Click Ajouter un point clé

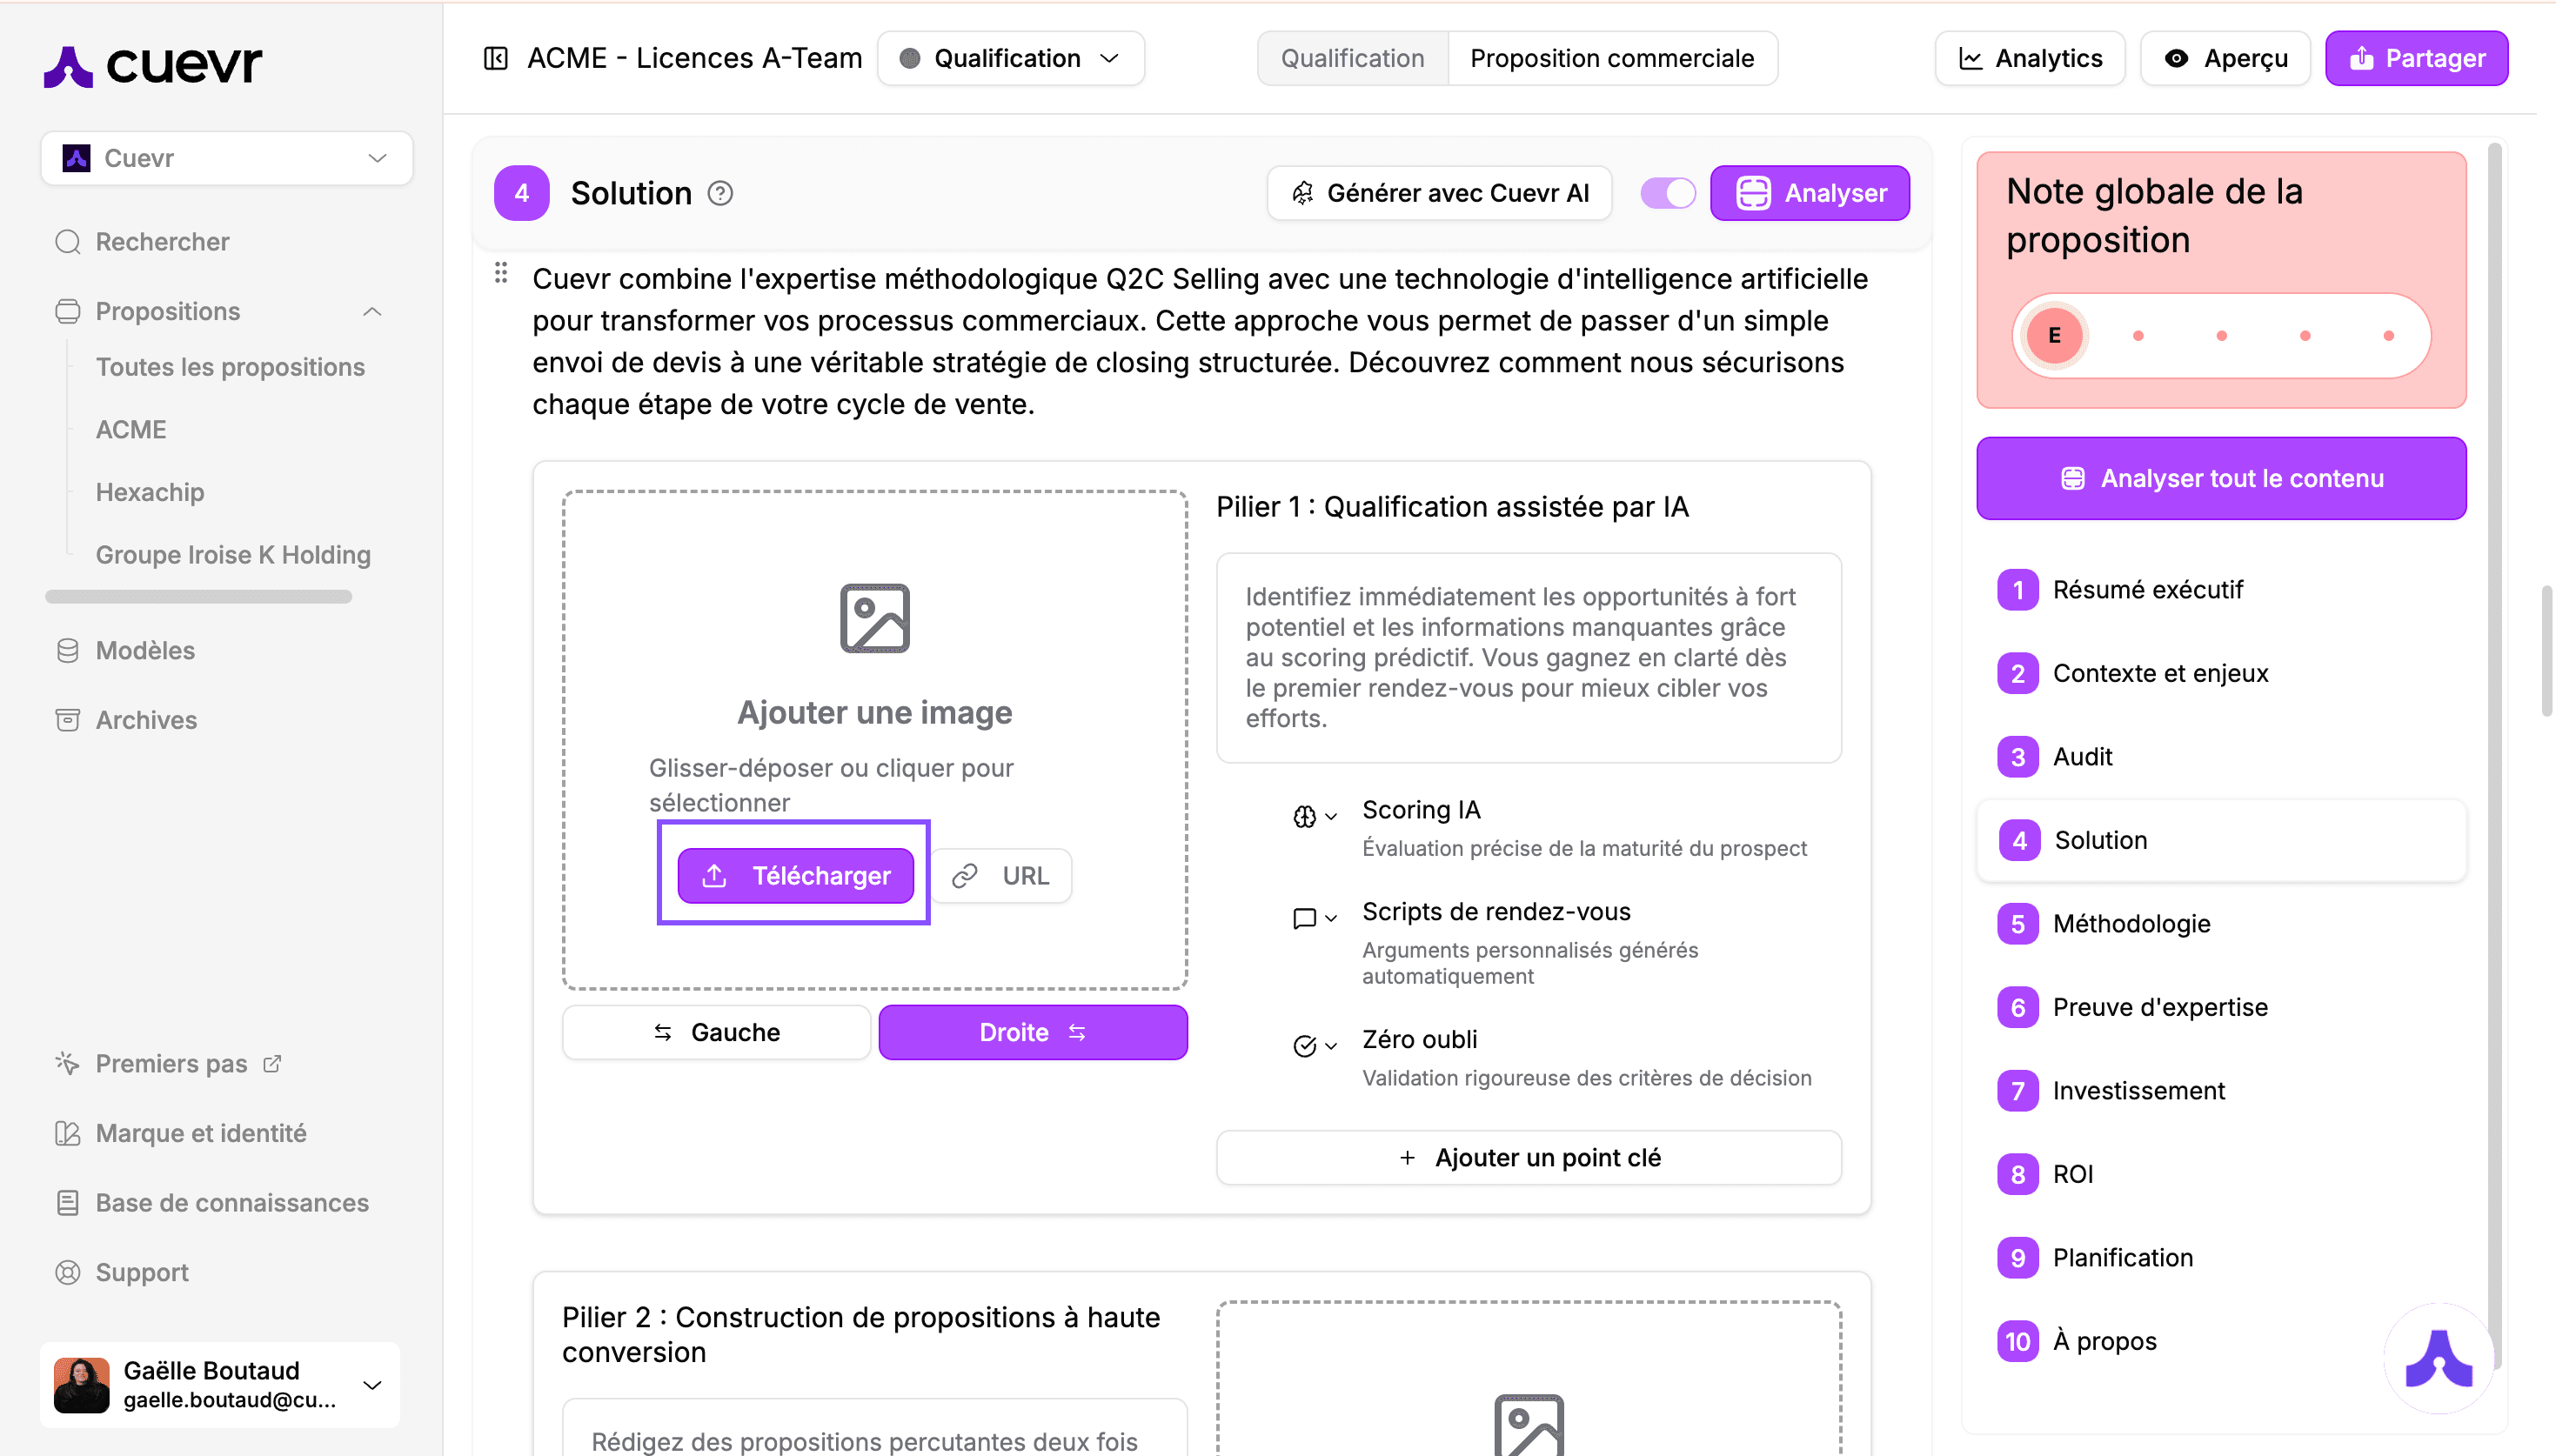(x=1528, y=1157)
